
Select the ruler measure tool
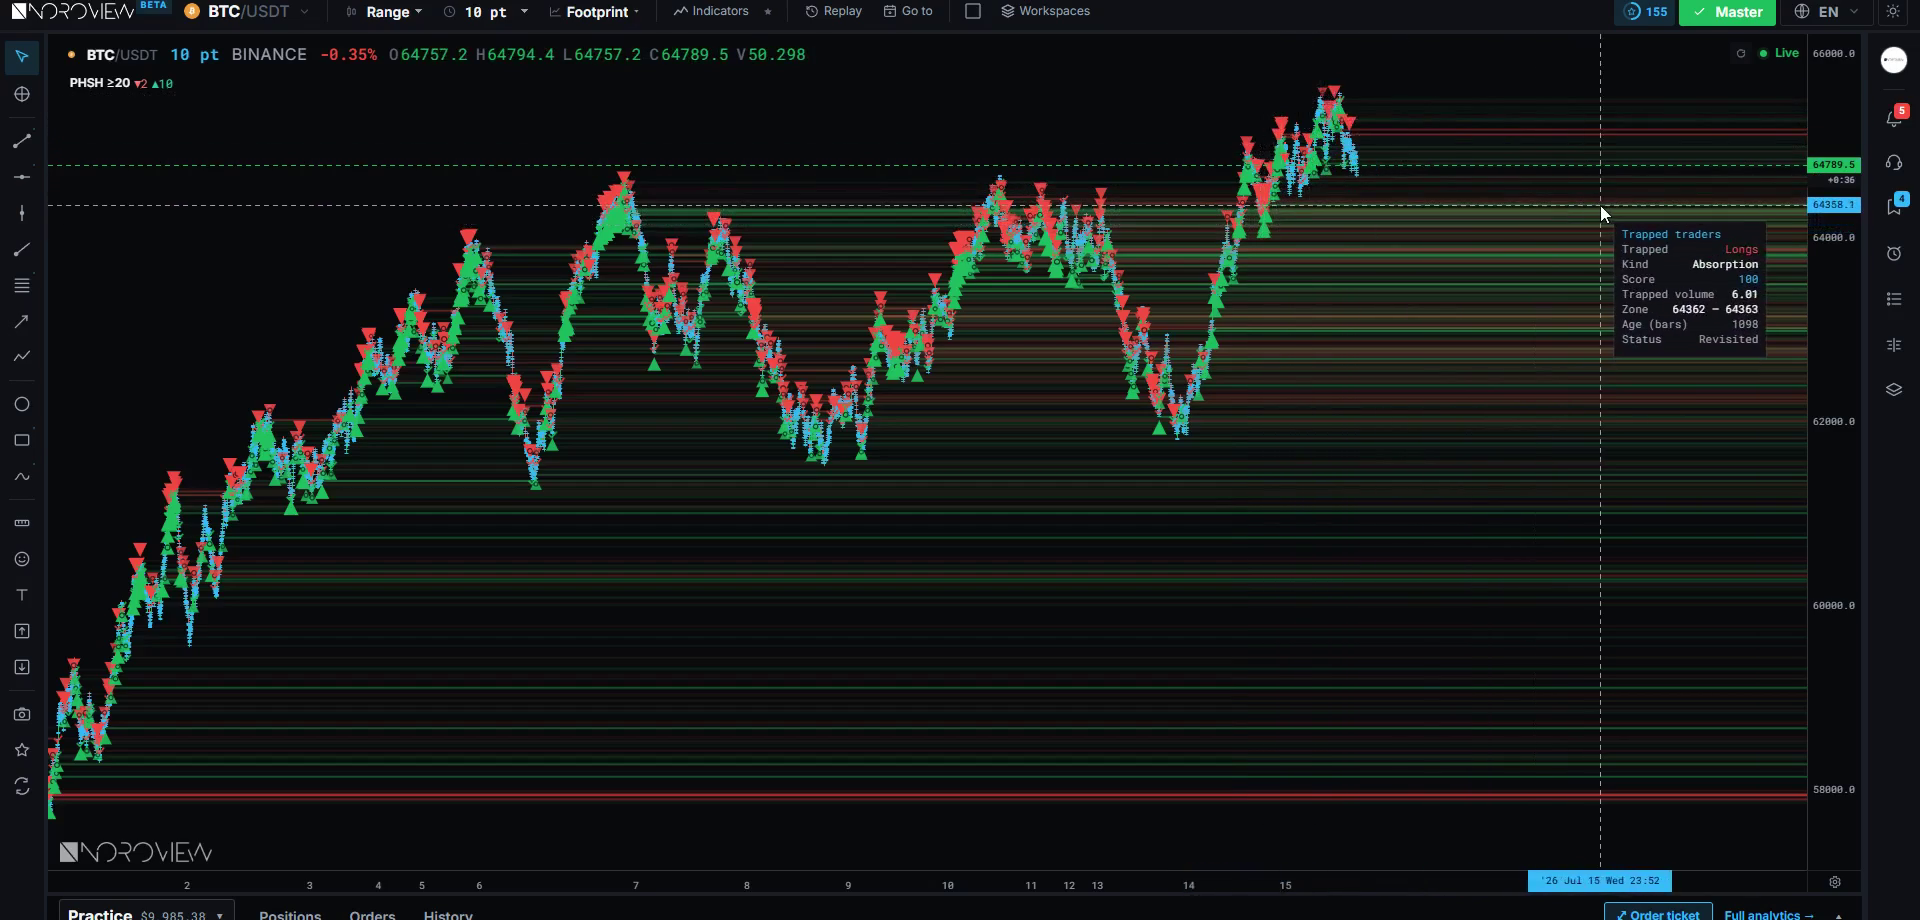[x=22, y=523]
